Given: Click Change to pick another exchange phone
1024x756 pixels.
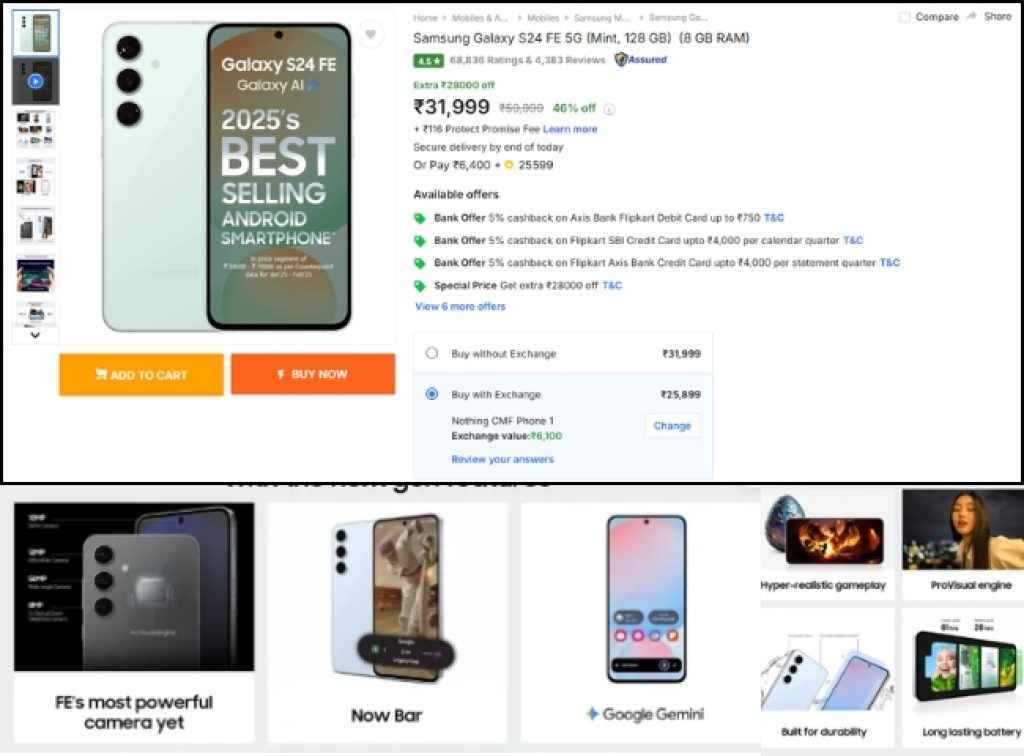Looking at the screenshot, I should point(671,425).
